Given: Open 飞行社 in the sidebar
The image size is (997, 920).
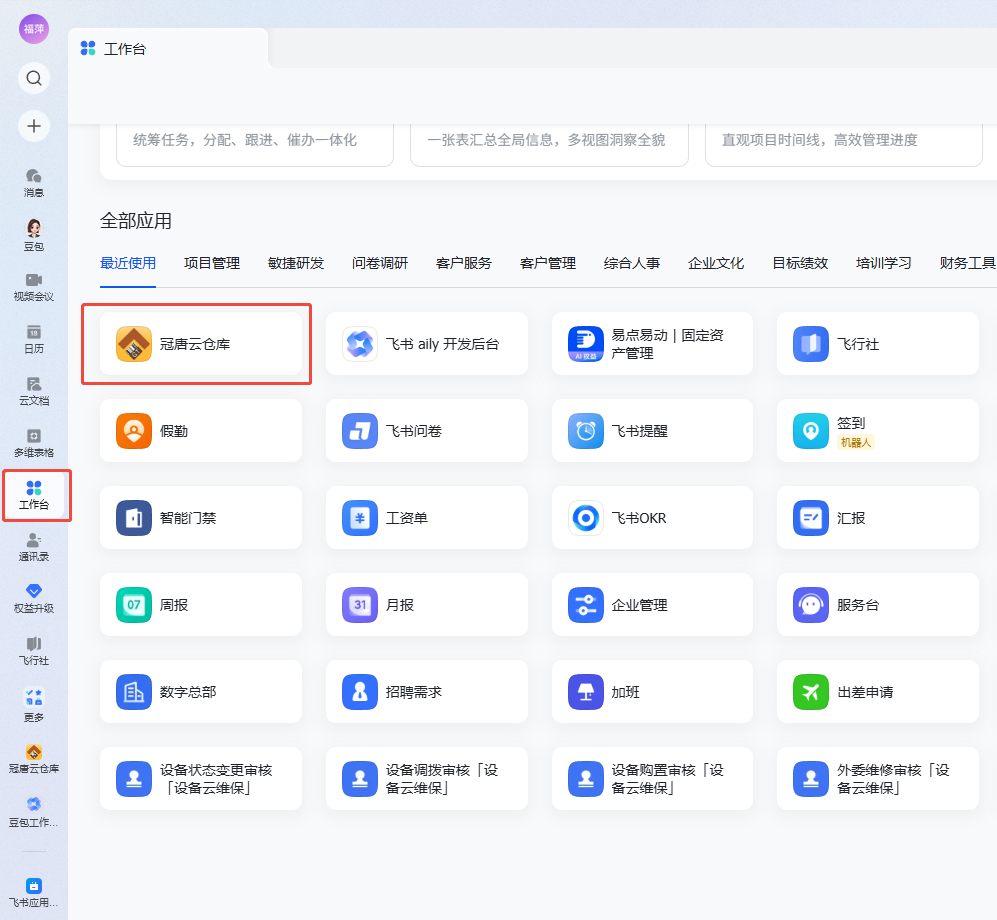Looking at the screenshot, I should pos(34,651).
